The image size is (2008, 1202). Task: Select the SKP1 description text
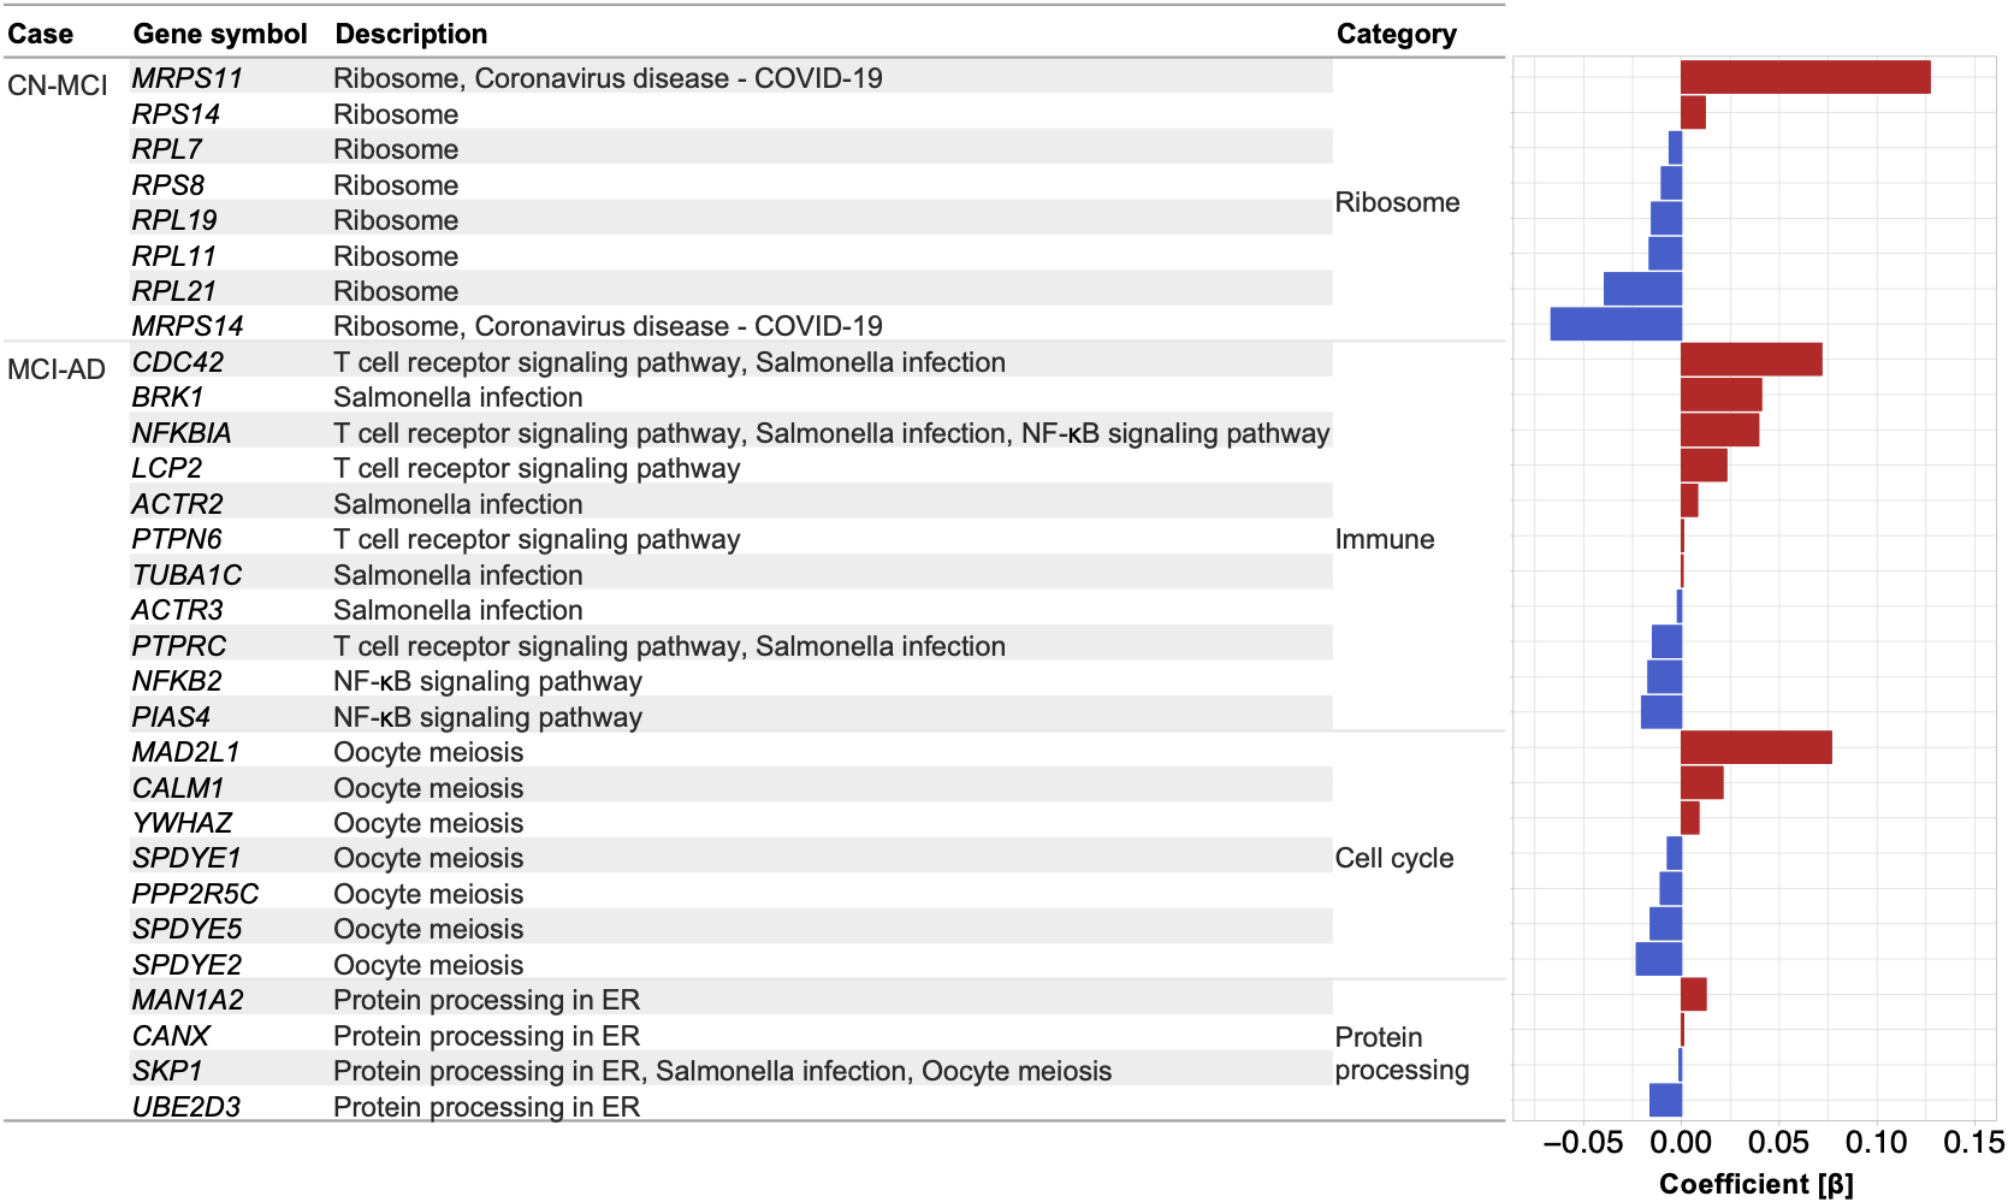722,1071
